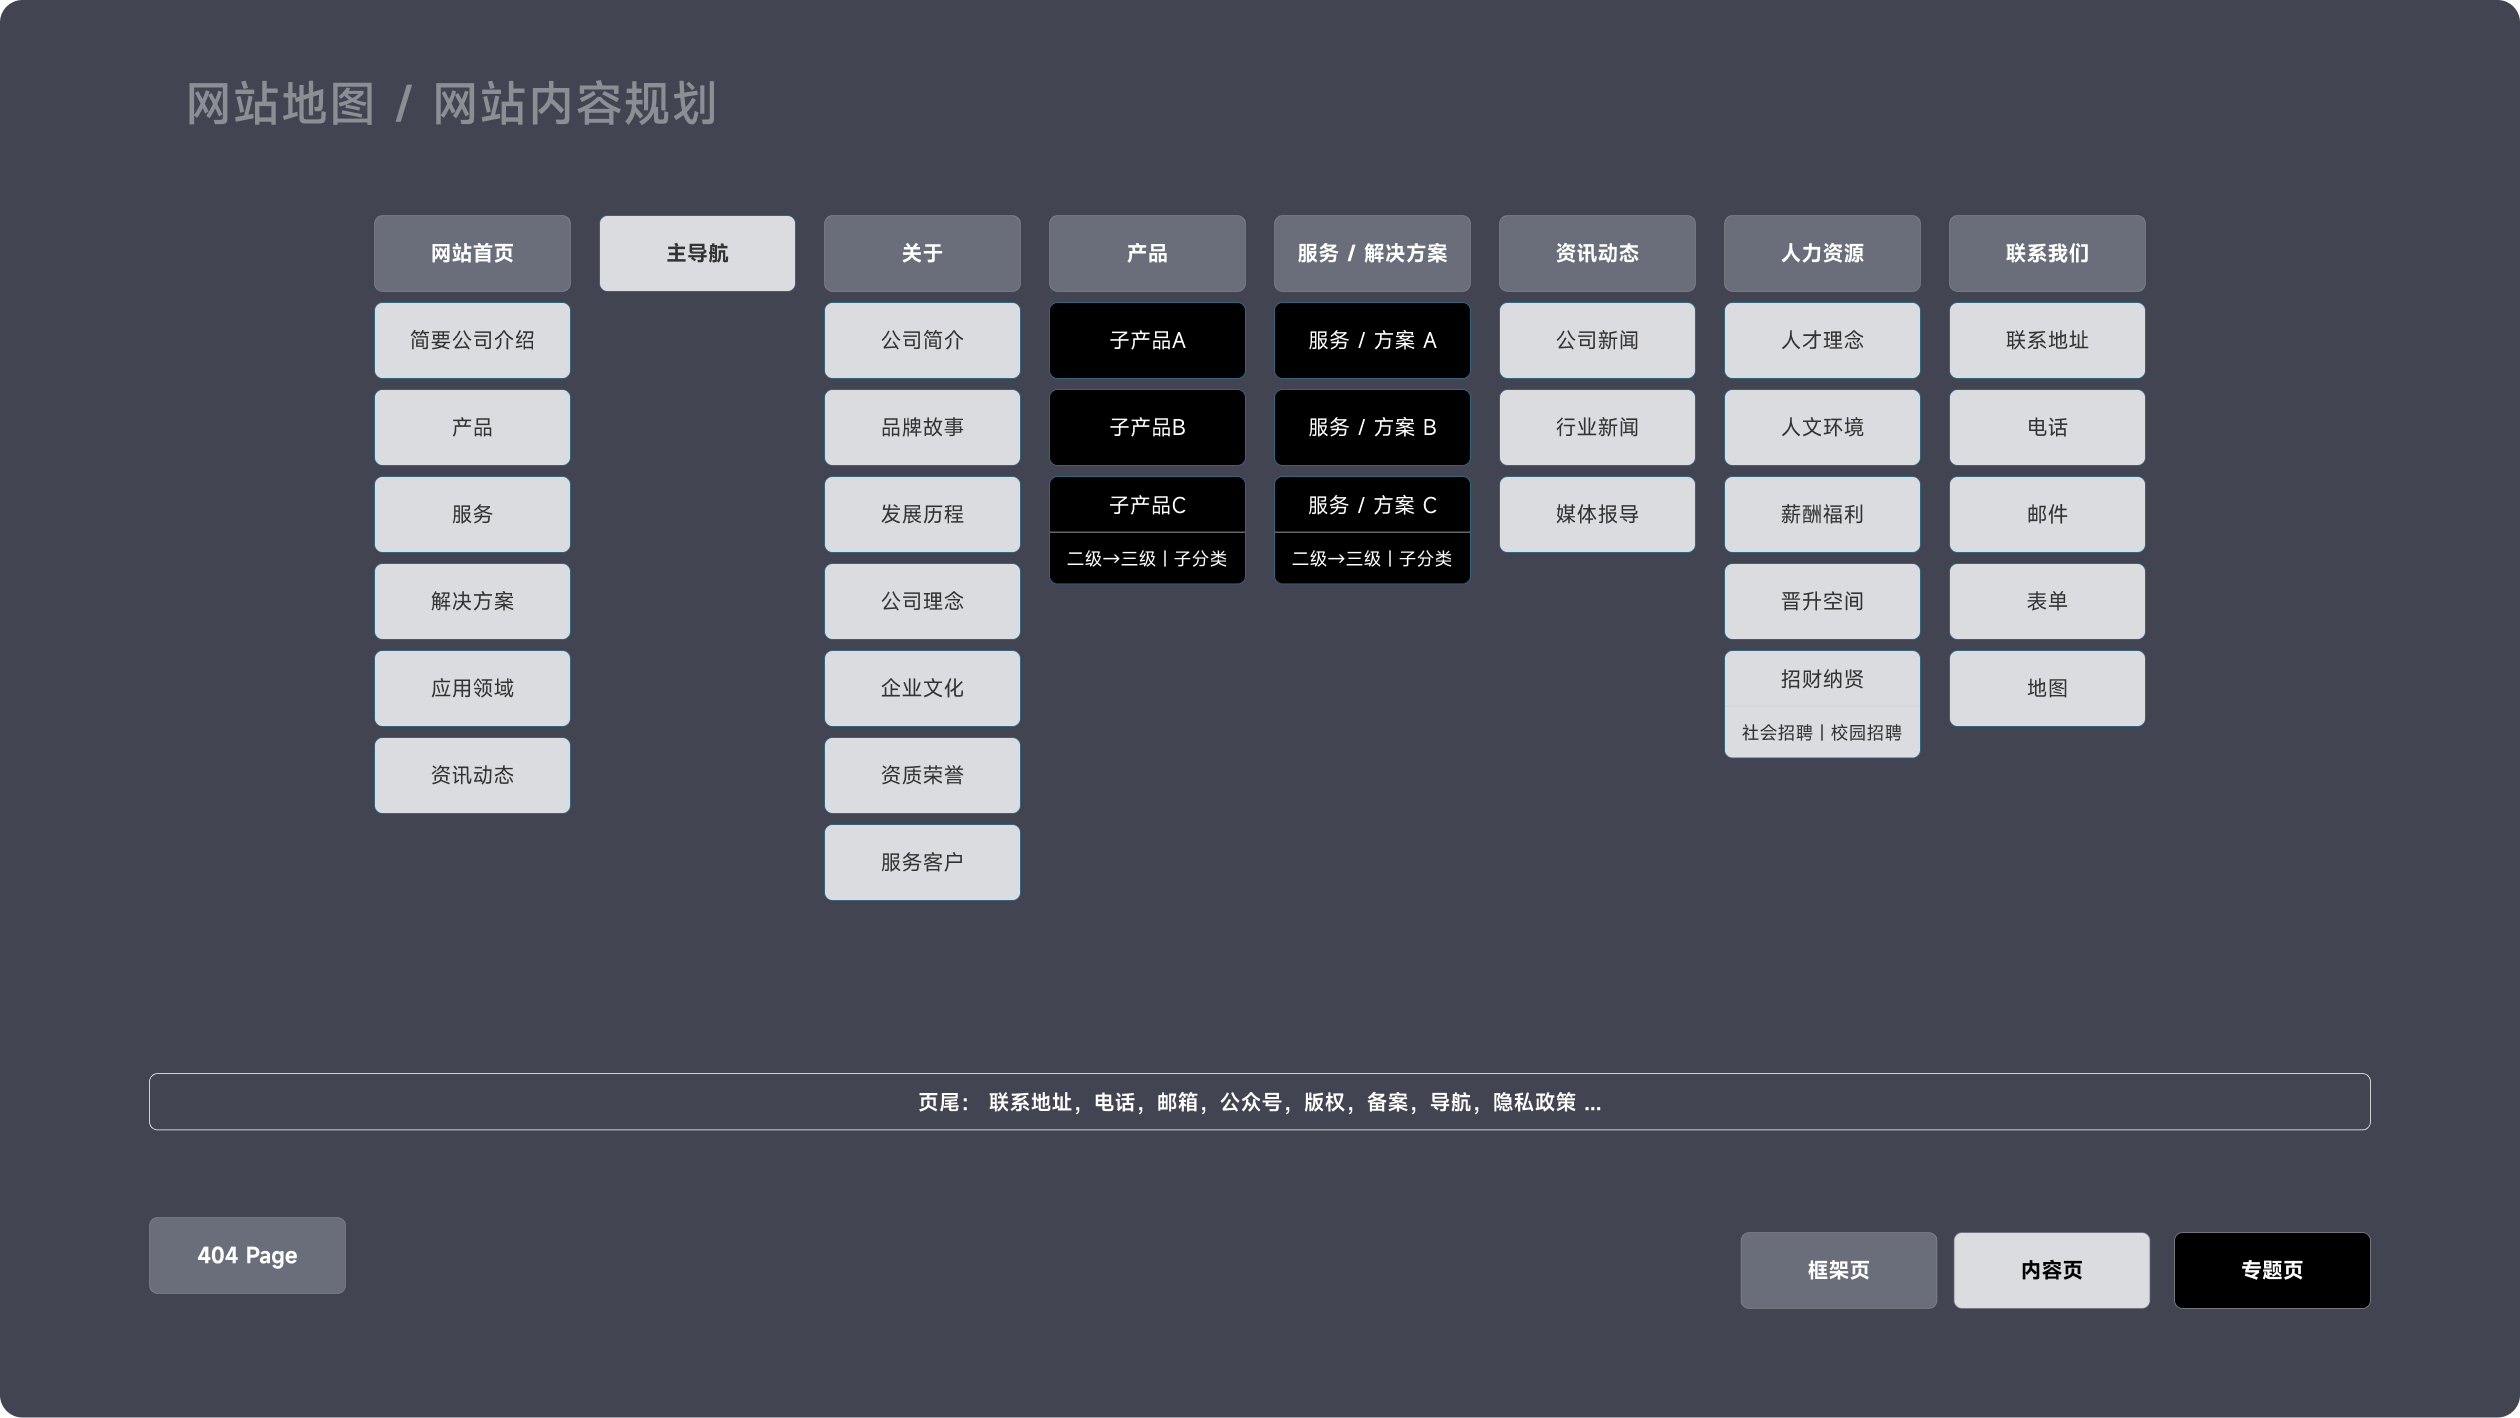This screenshot has width=2520, height=1418.
Task: Click 二级→三级 子分类 under 子产品C
Action: [1147, 559]
